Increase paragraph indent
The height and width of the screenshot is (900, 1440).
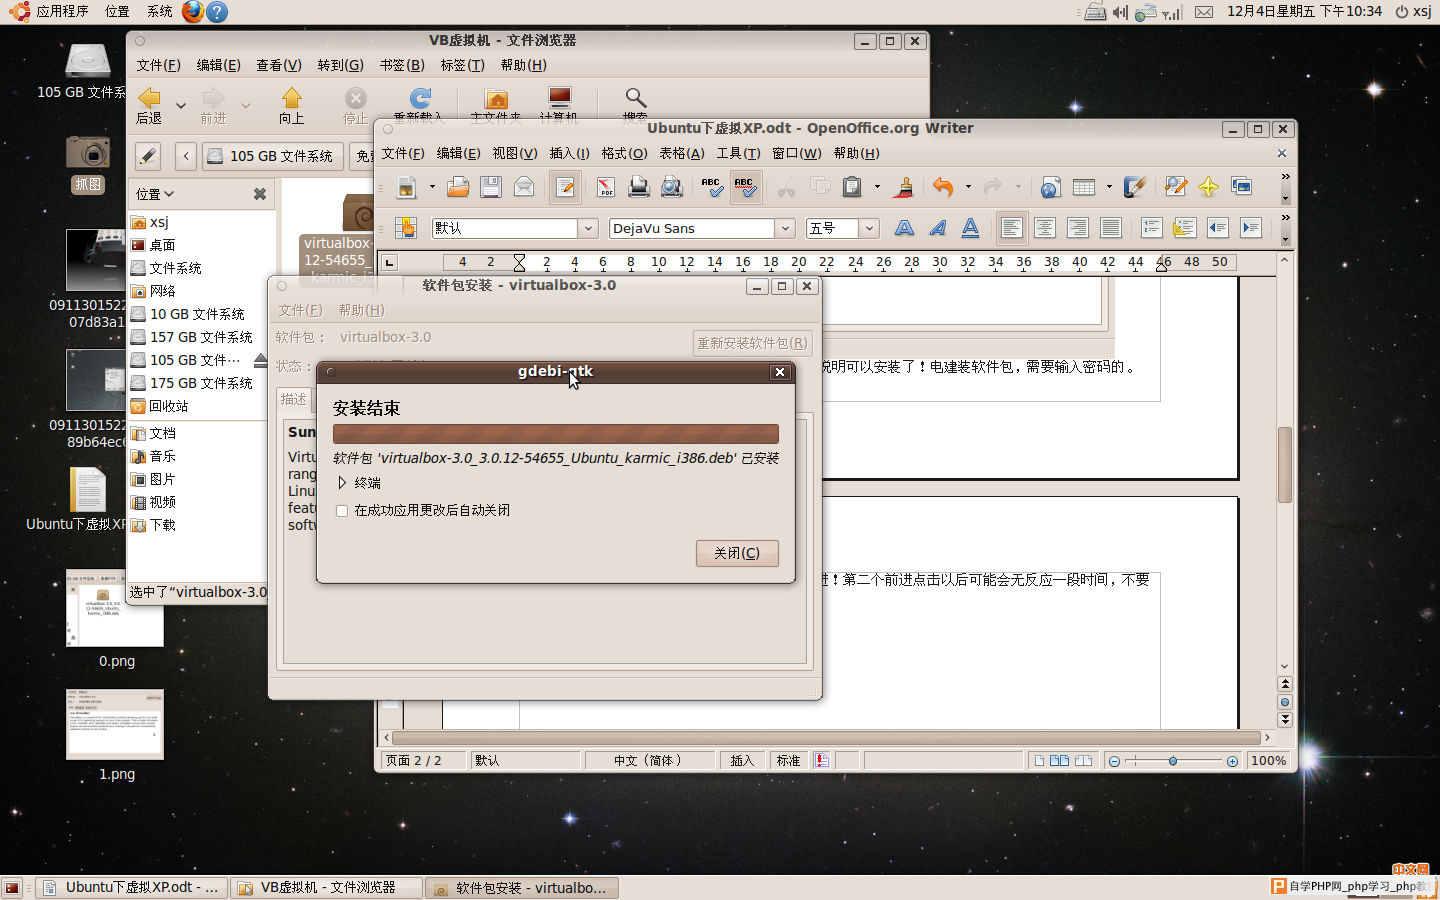click(1250, 228)
